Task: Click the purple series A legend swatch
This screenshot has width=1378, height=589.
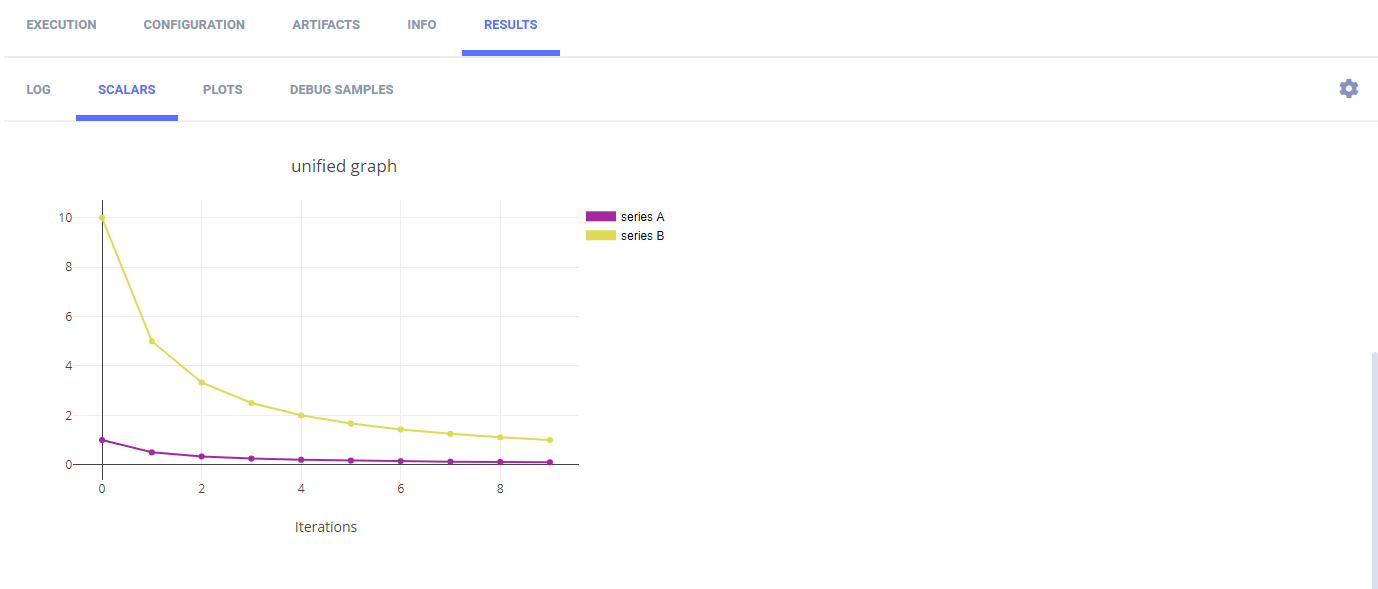Action: coord(601,217)
